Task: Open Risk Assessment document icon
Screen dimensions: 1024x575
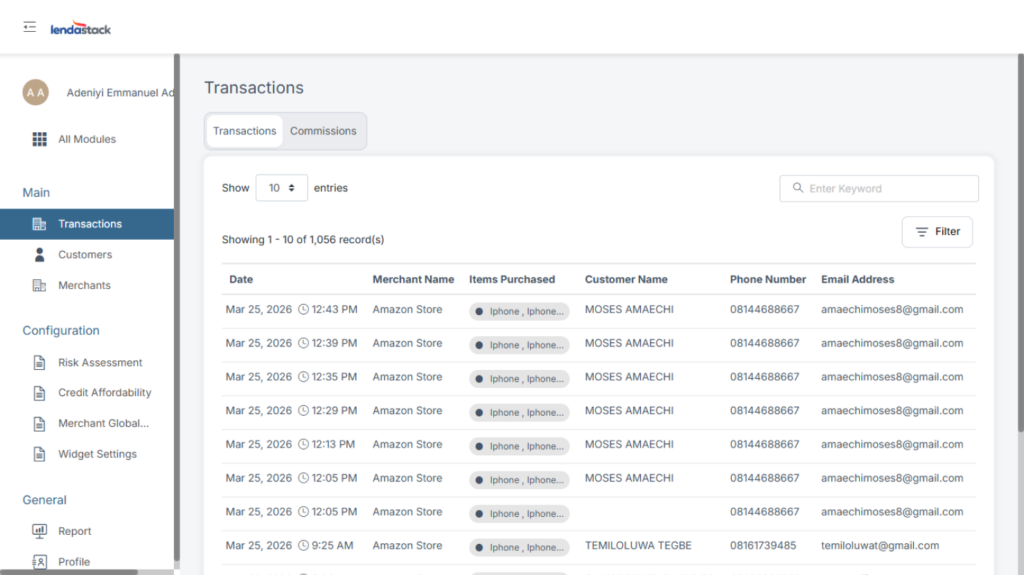Action: coord(40,363)
